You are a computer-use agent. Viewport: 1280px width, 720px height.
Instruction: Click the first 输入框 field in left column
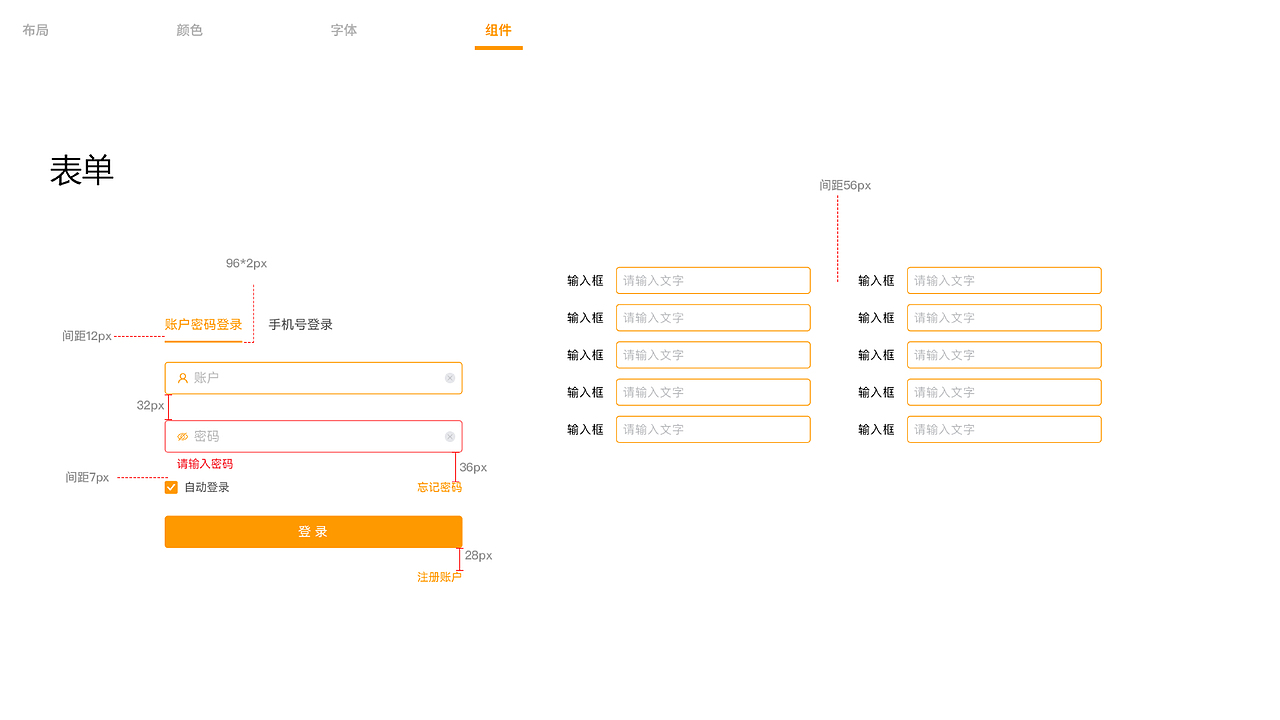pyautogui.click(x=713, y=281)
